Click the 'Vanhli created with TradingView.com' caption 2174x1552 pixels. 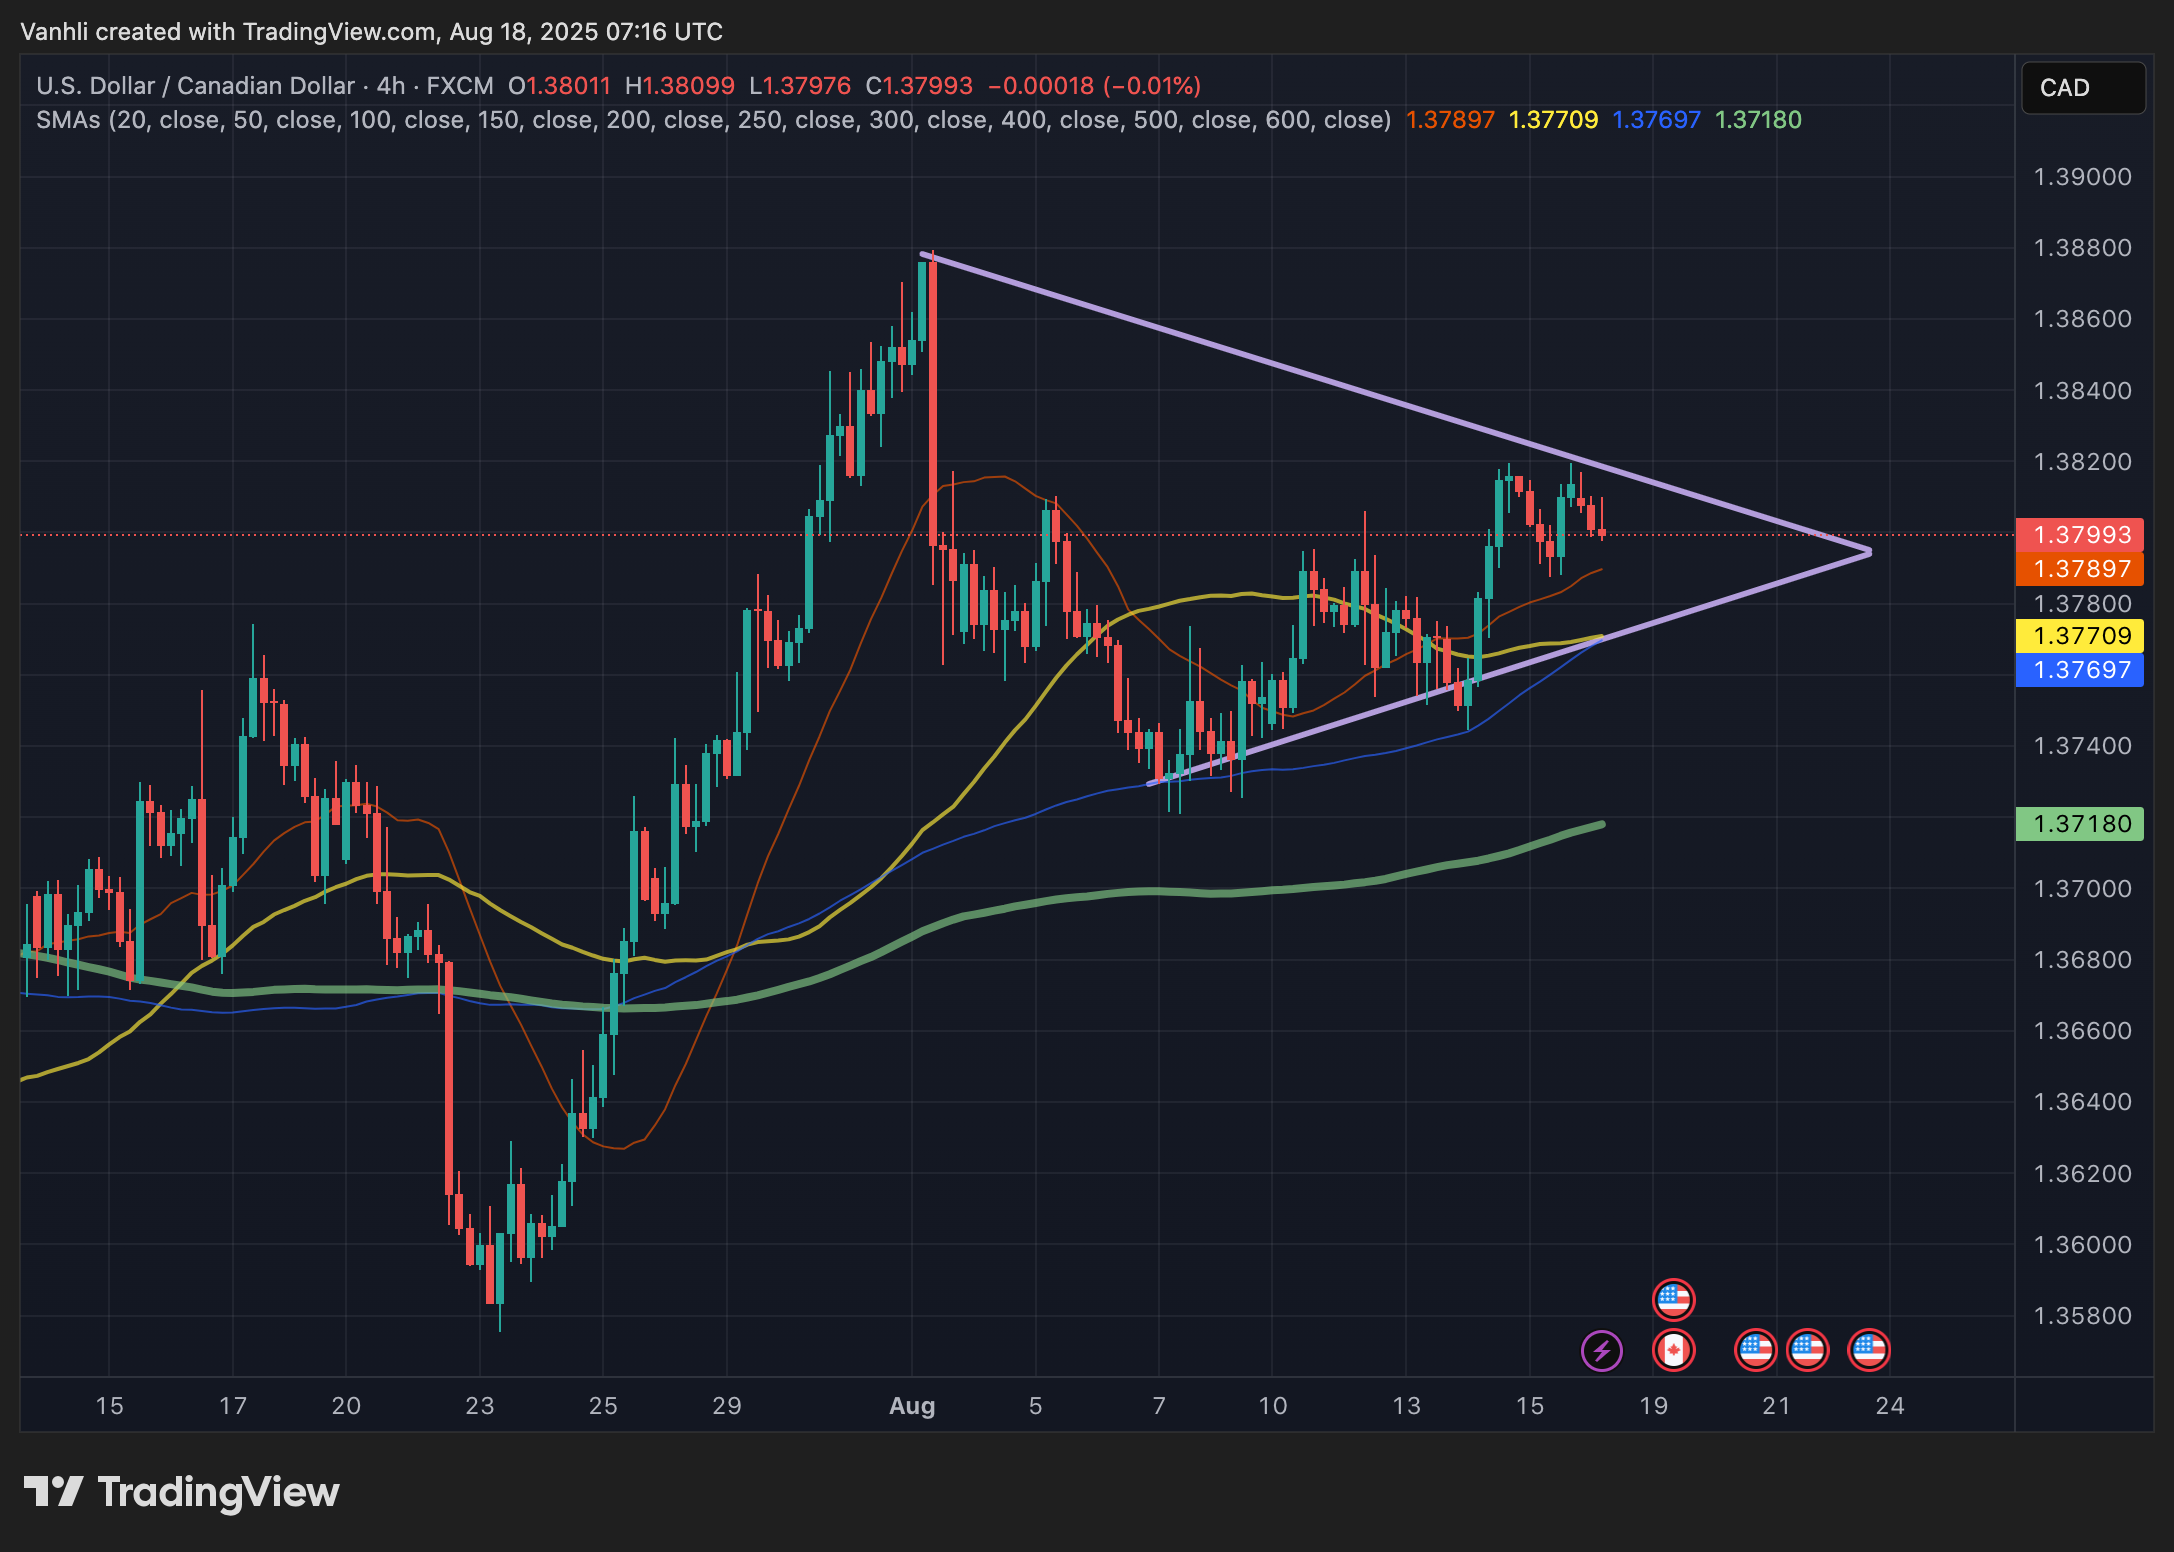[229, 32]
